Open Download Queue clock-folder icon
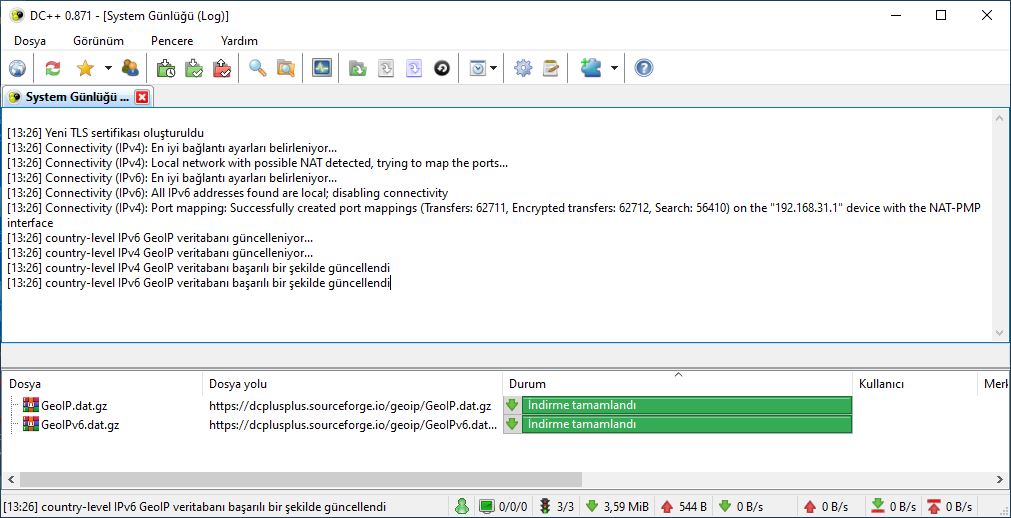Viewport: 1011px width, 518px height. 166,68
